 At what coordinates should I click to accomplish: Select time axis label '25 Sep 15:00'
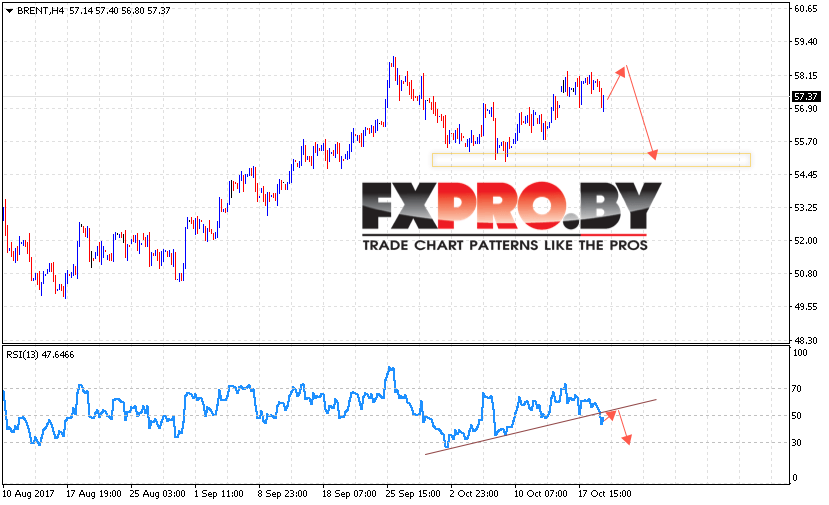pyautogui.click(x=413, y=494)
